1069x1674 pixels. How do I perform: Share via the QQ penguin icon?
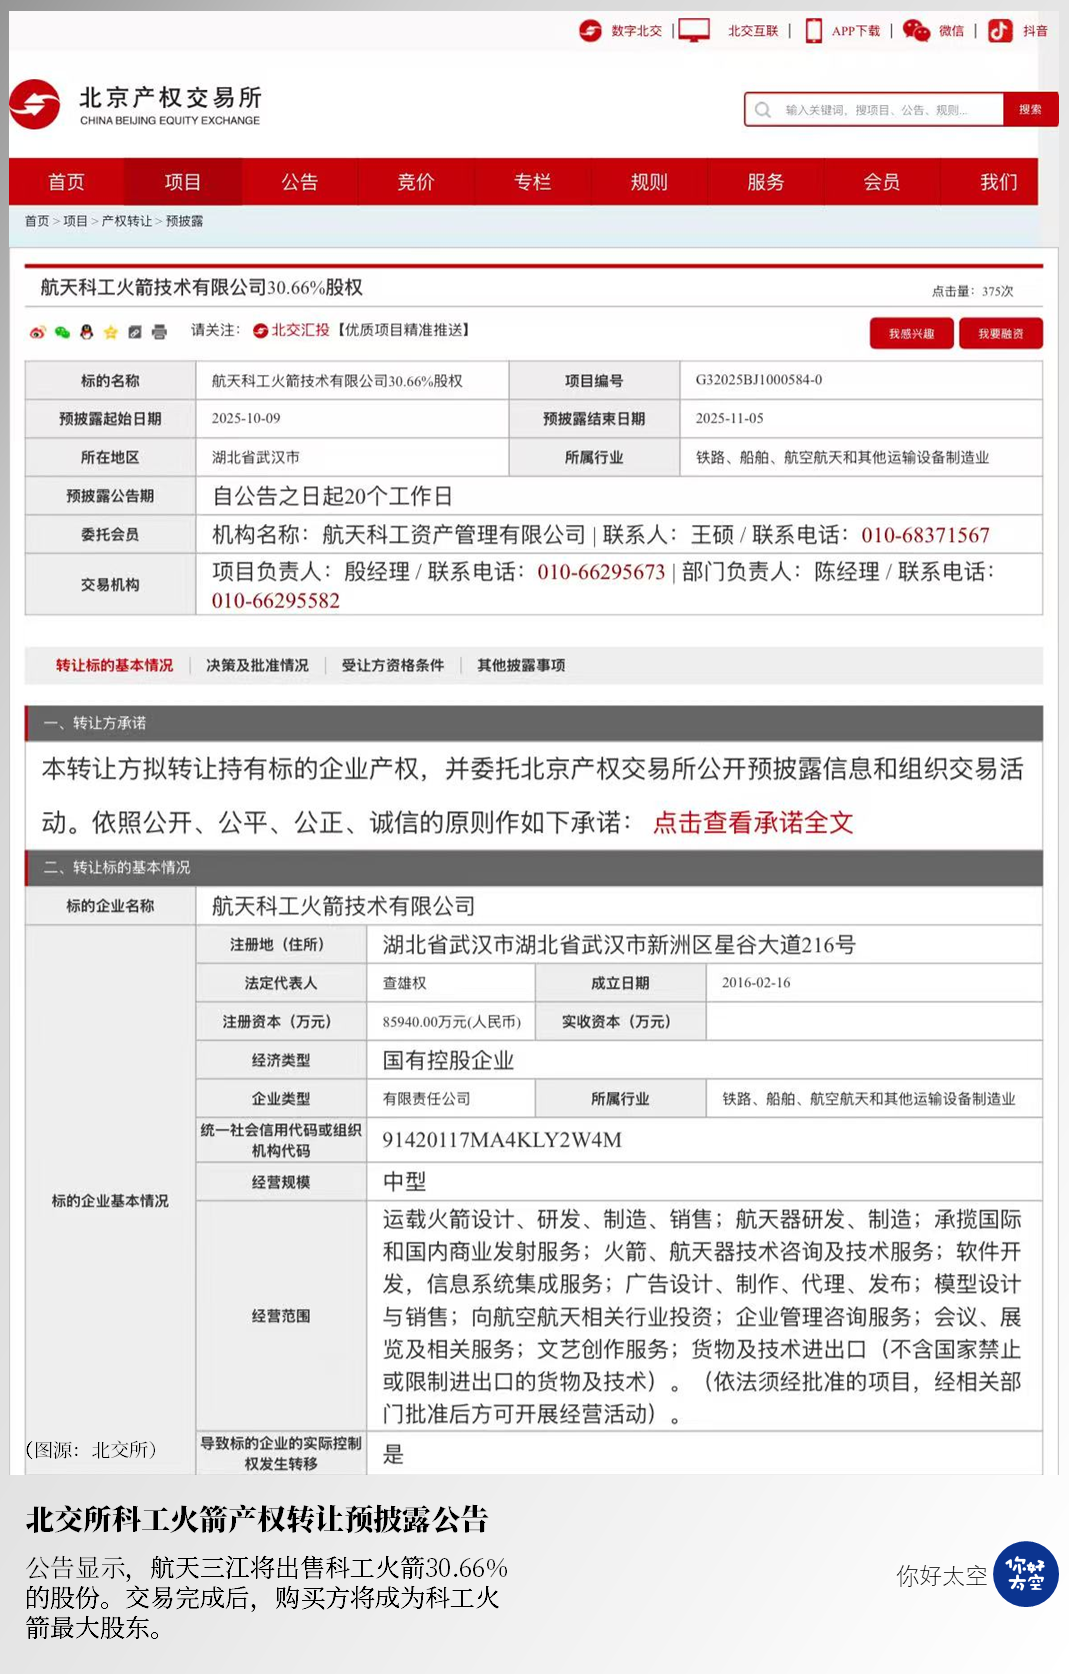click(x=87, y=332)
